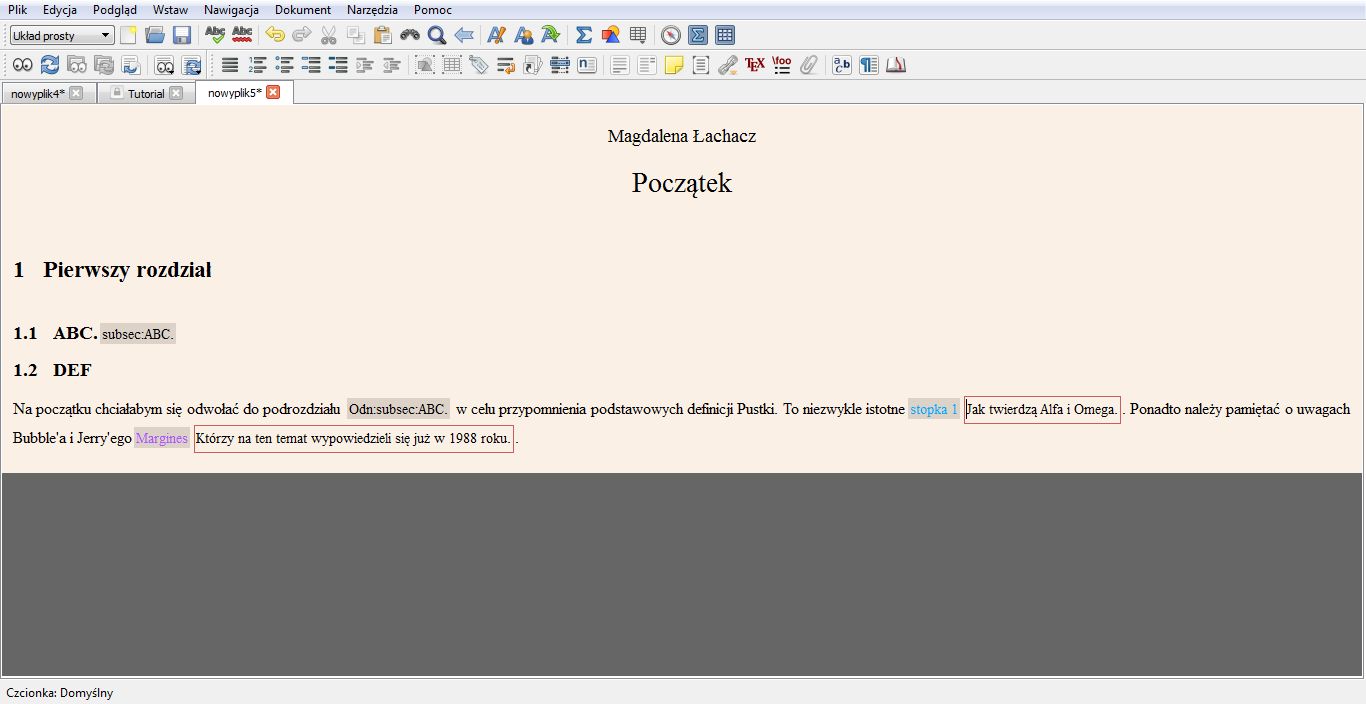Open the Narzędzia menu
The width and height of the screenshot is (1366, 704).
[x=372, y=10]
